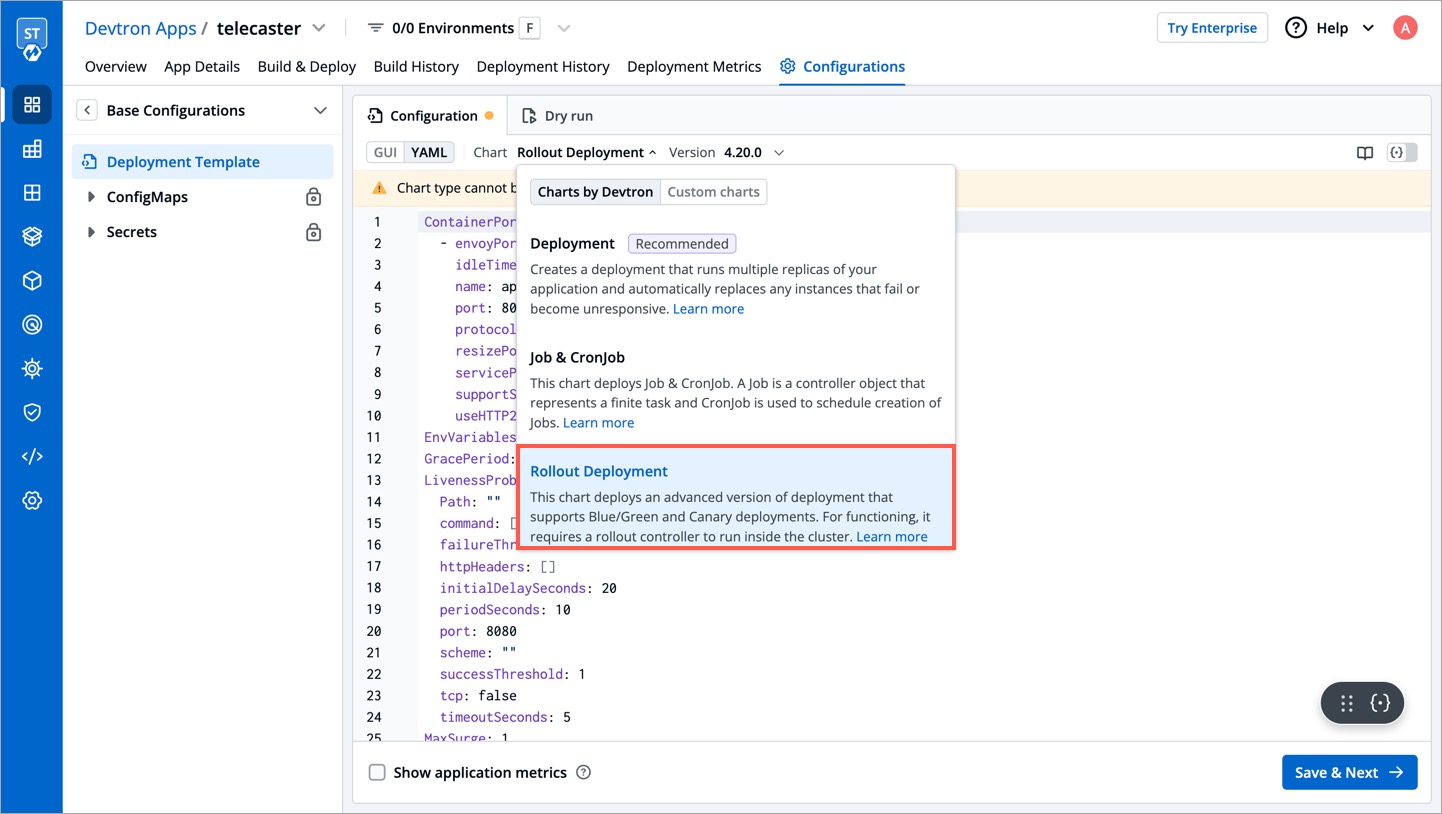Open the readme book icon
The image size is (1442, 814).
1364,153
